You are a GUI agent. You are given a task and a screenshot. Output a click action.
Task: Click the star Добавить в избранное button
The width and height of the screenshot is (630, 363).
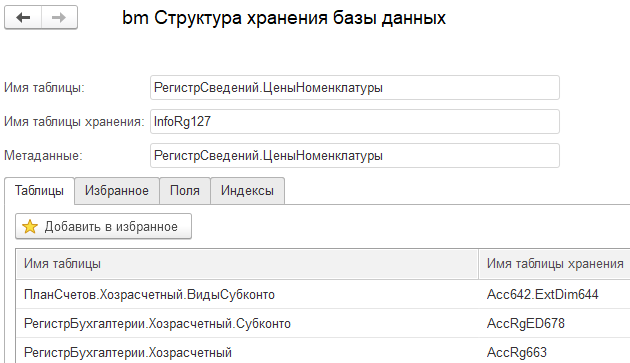click(103, 226)
